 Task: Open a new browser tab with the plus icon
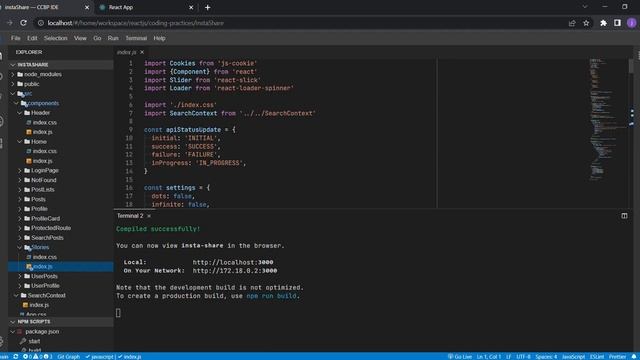tap(207, 7)
